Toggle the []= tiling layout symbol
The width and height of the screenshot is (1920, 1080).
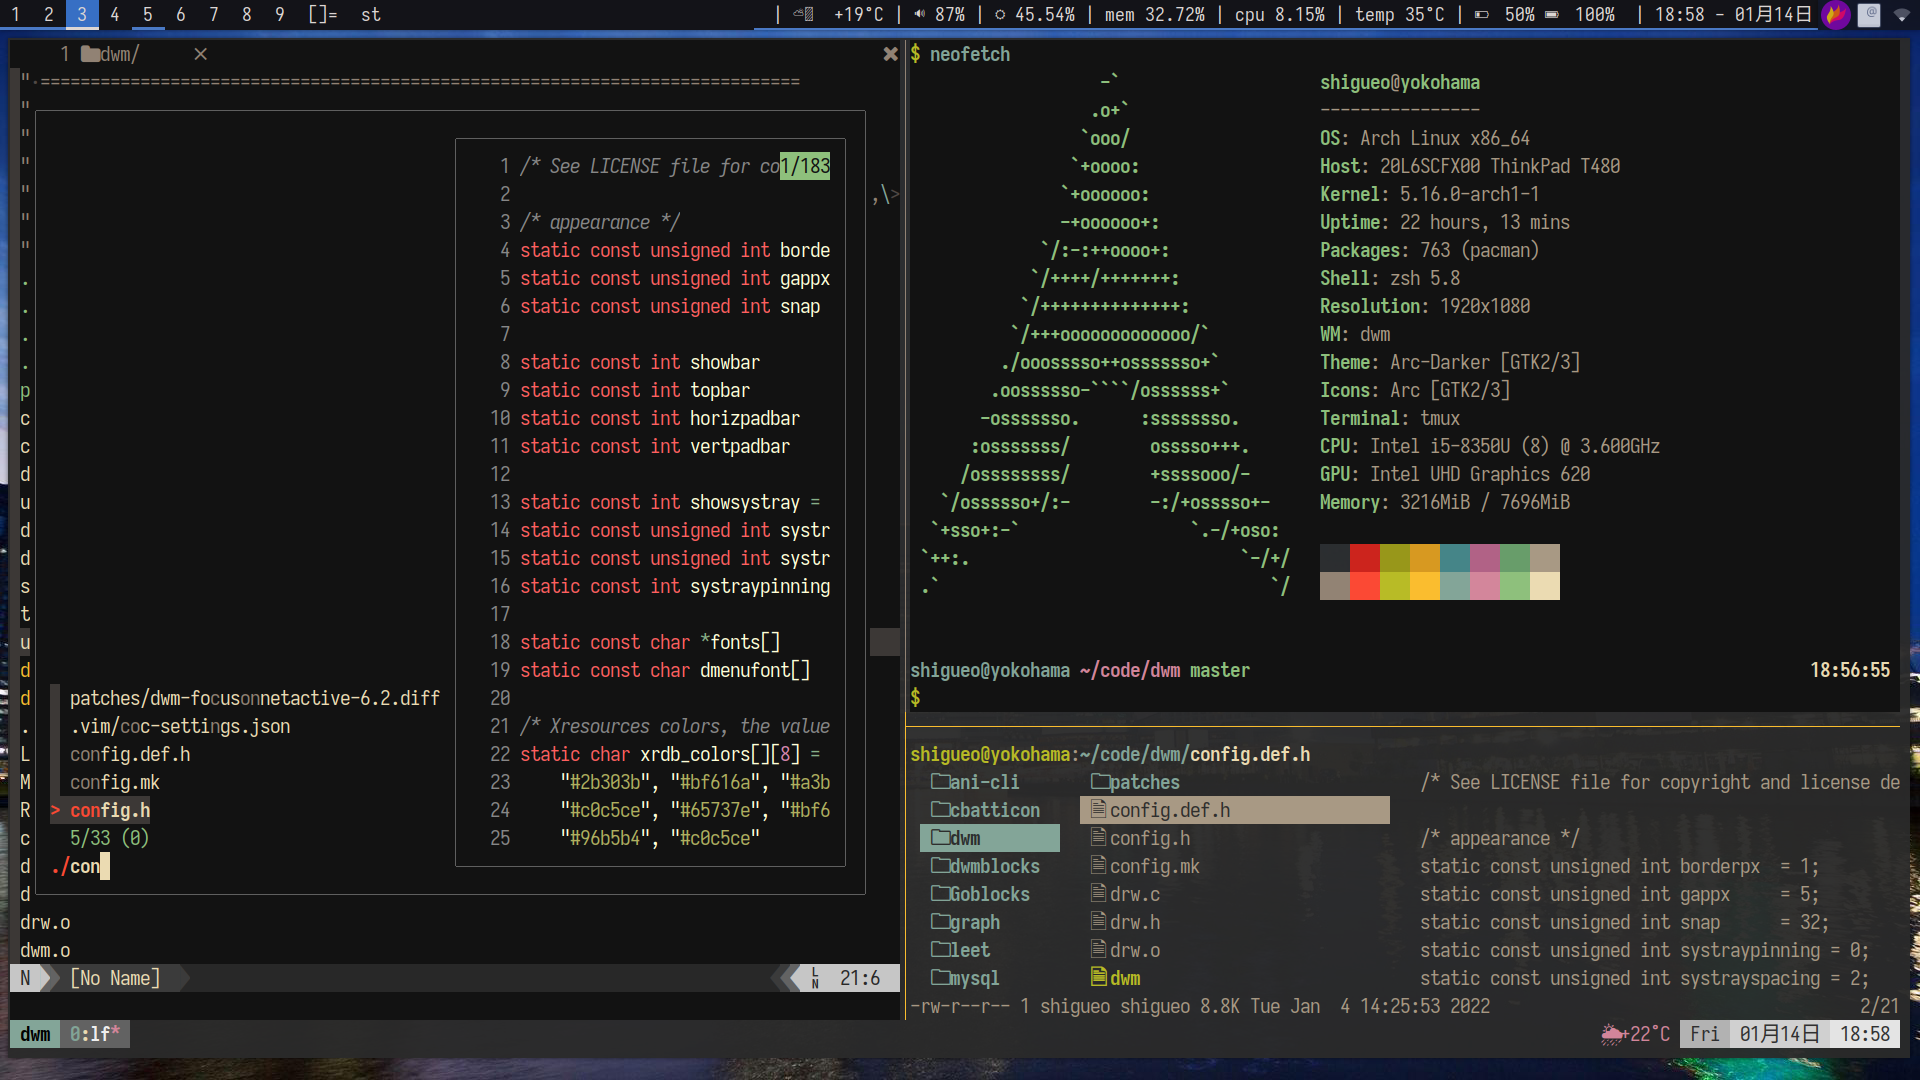point(322,14)
